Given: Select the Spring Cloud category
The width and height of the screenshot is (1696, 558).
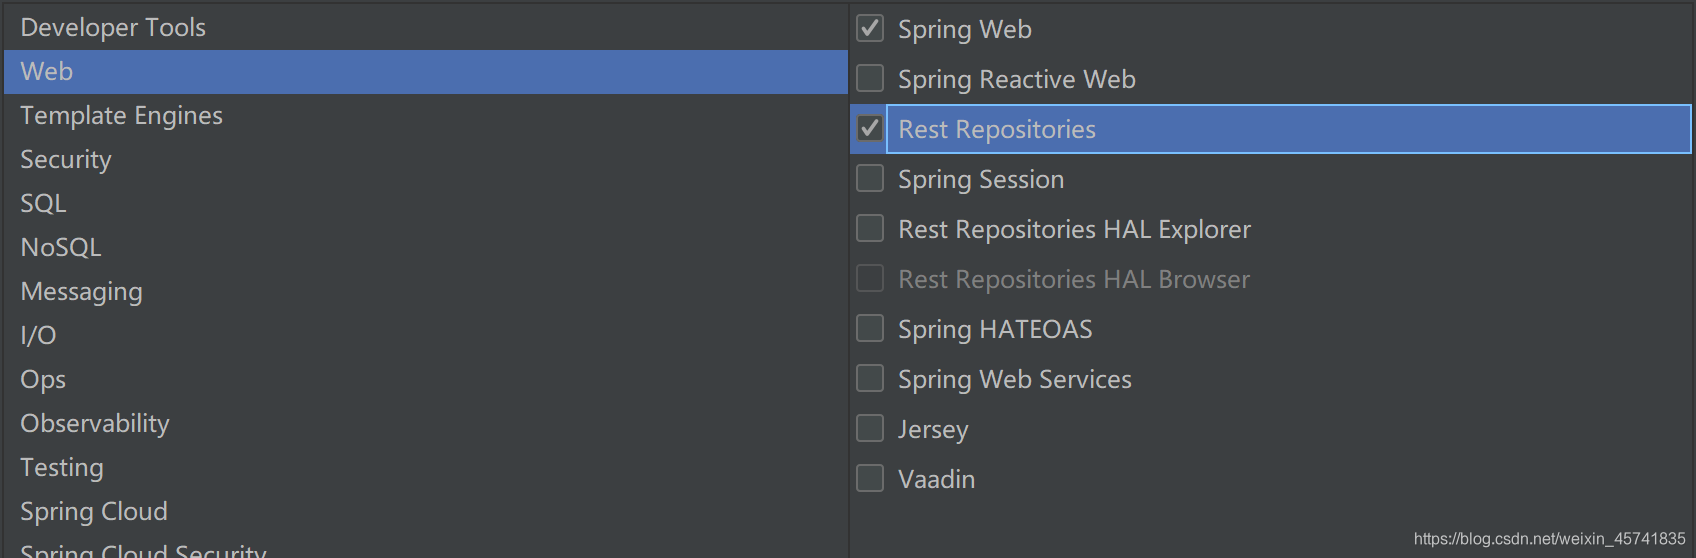Looking at the screenshot, I should pyautogui.click(x=426, y=511).
